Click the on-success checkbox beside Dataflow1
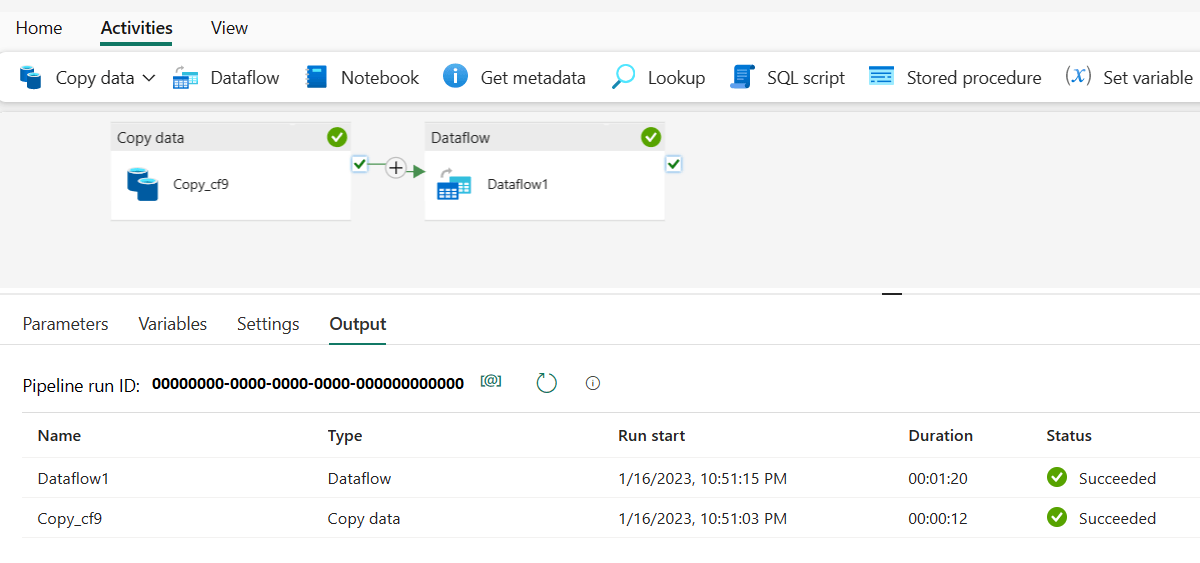Screen dimensions: 1200x563 (674, 164)
